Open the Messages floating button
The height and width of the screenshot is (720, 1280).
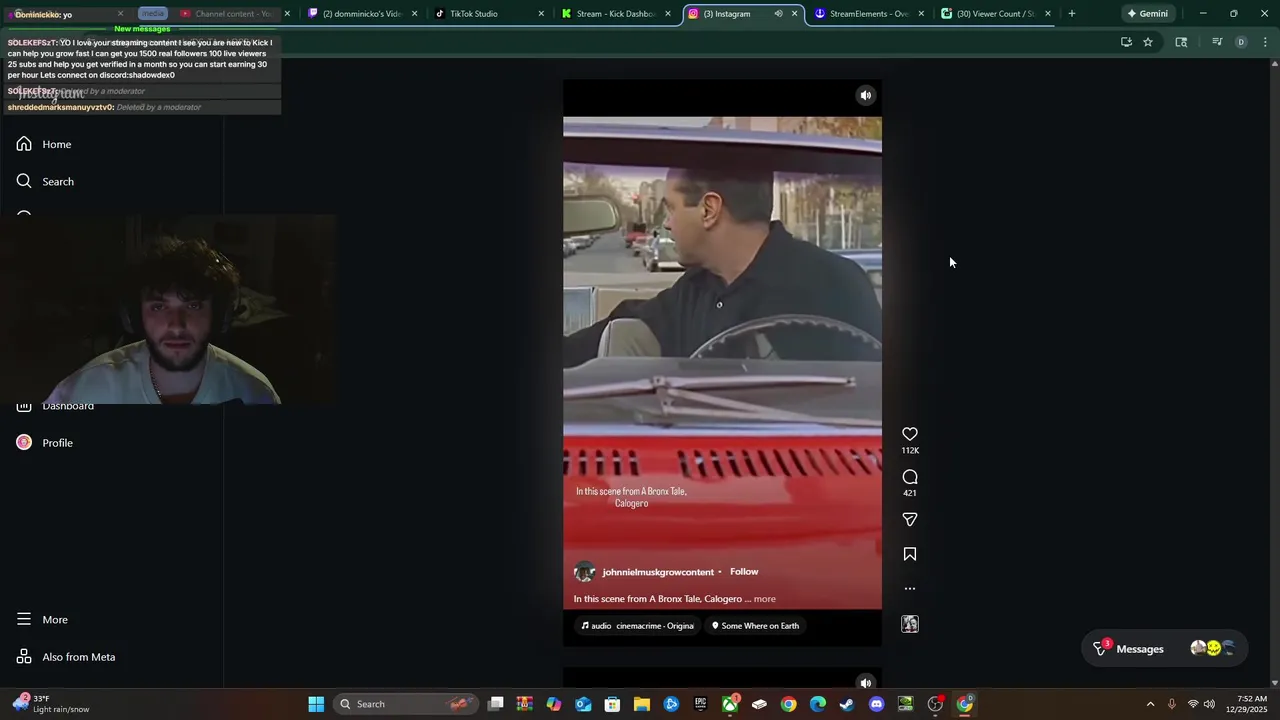1164,649
